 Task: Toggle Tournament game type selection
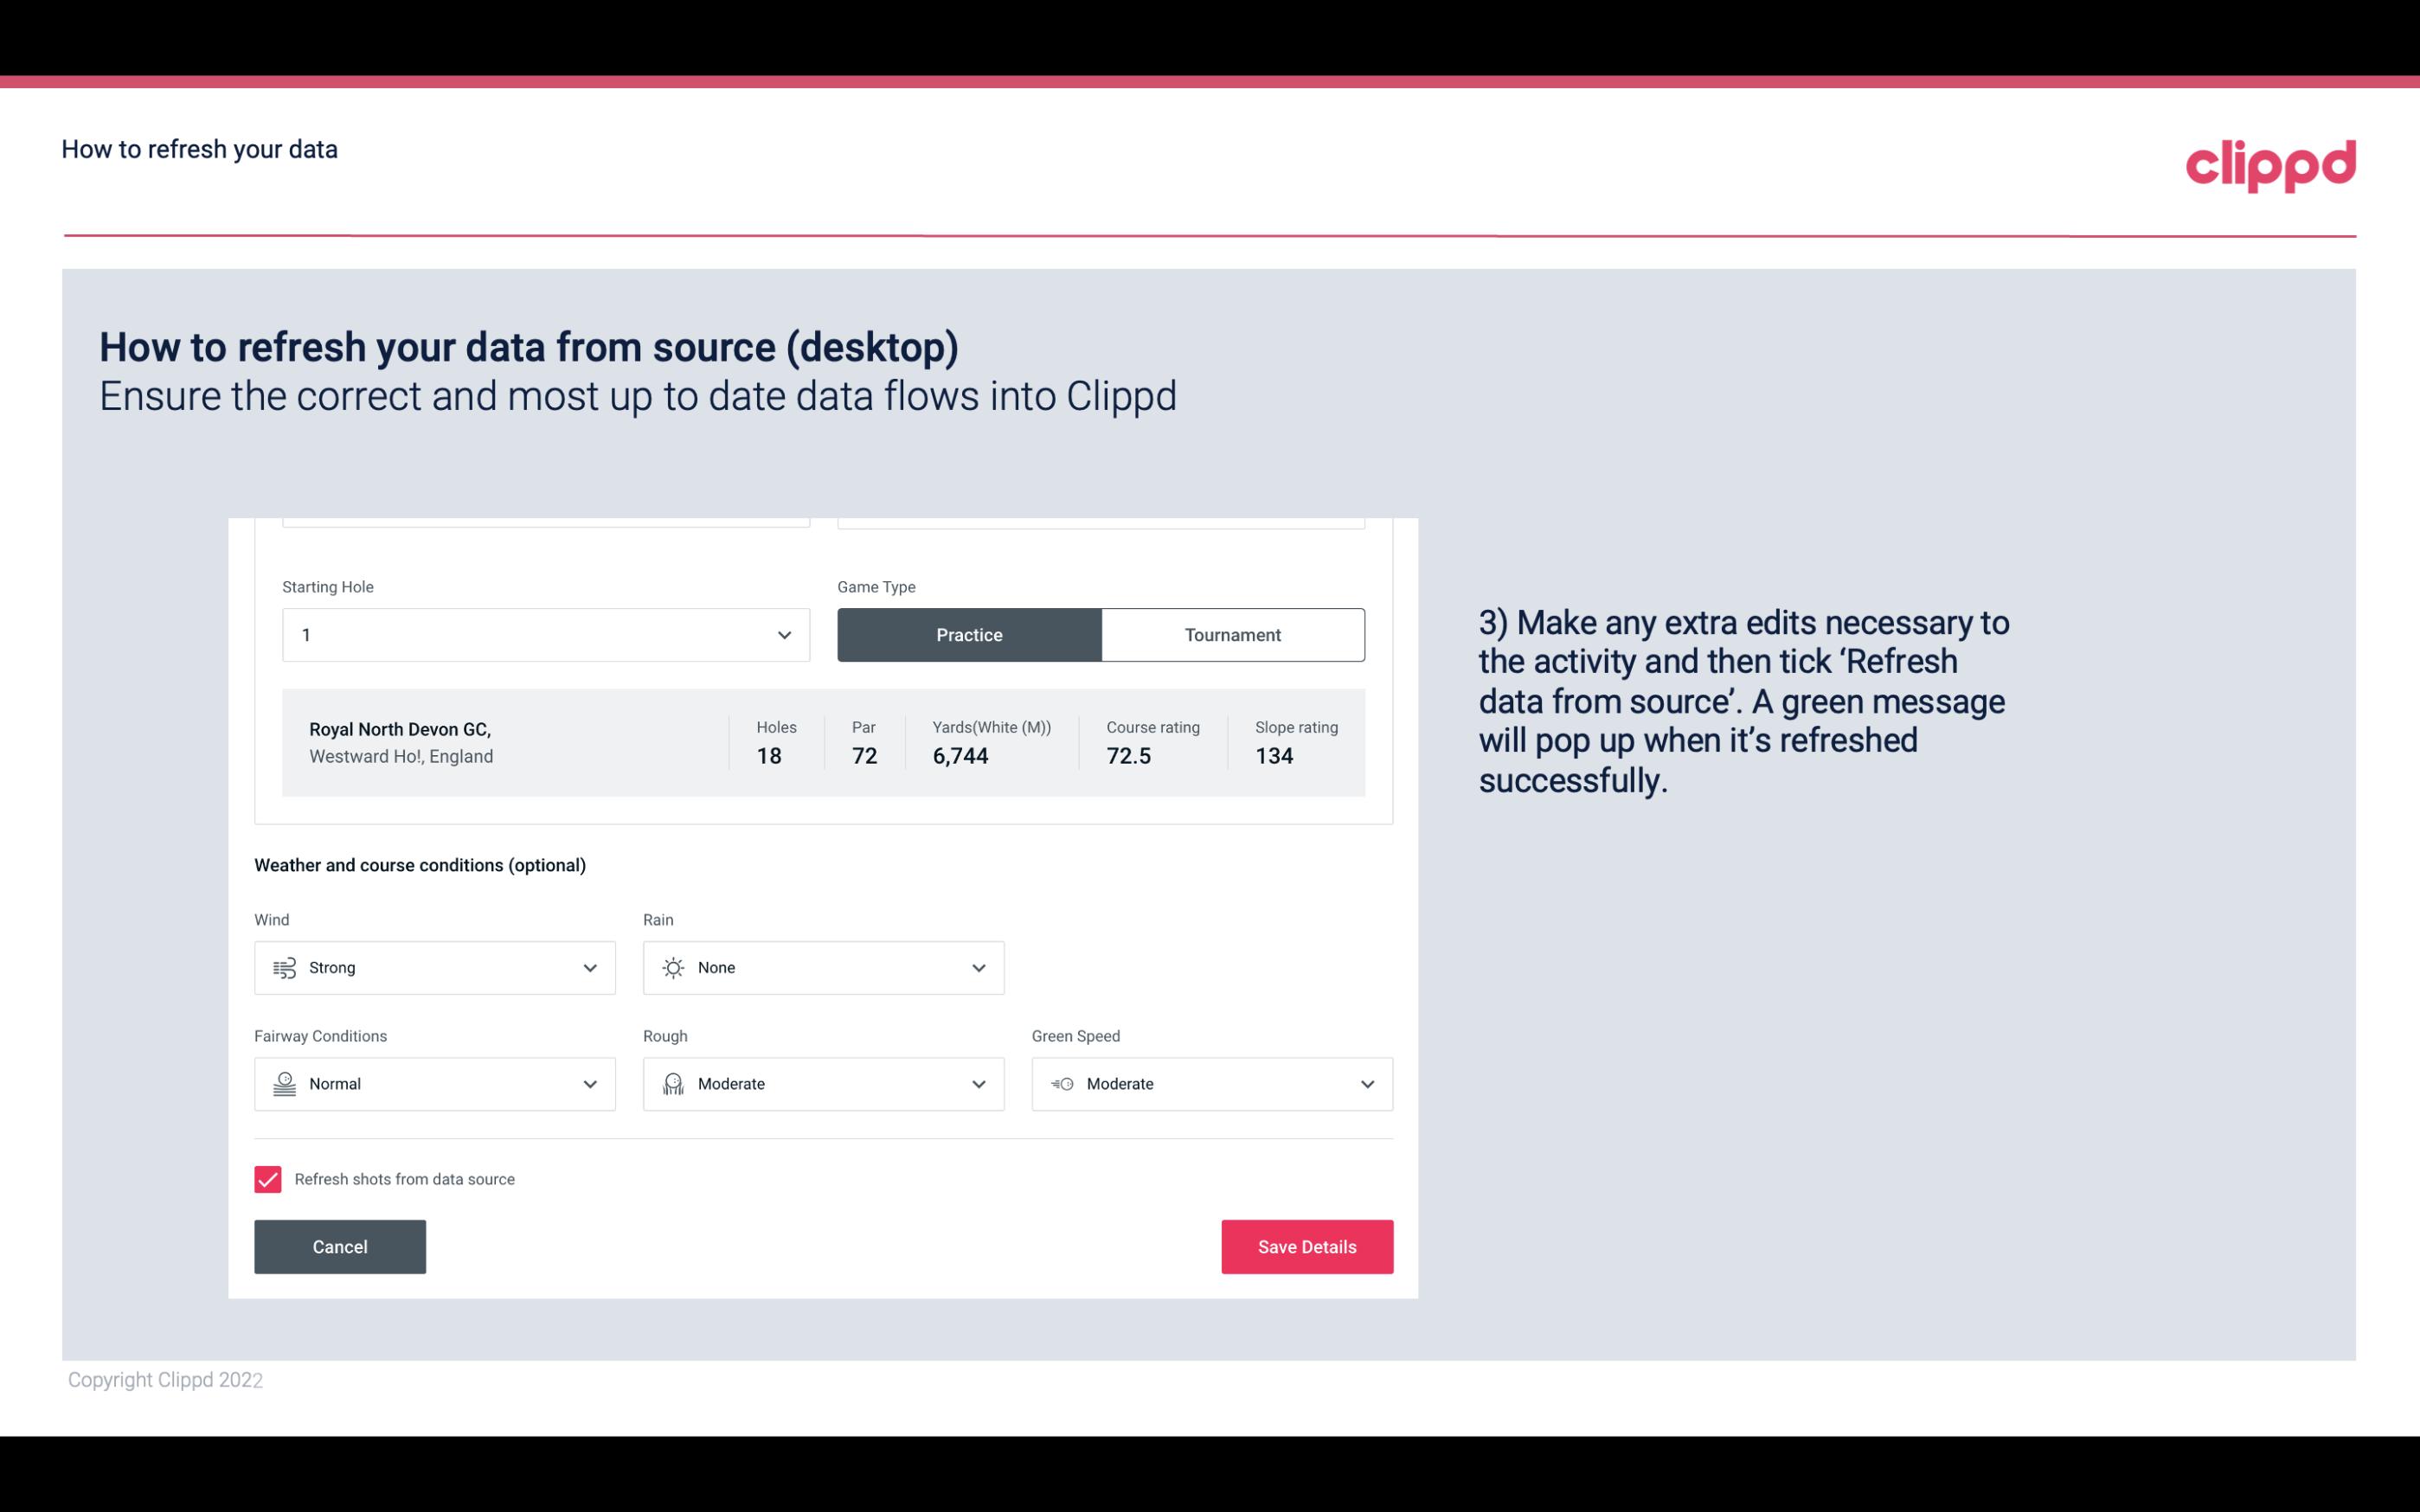click(x=1232, y=634)
